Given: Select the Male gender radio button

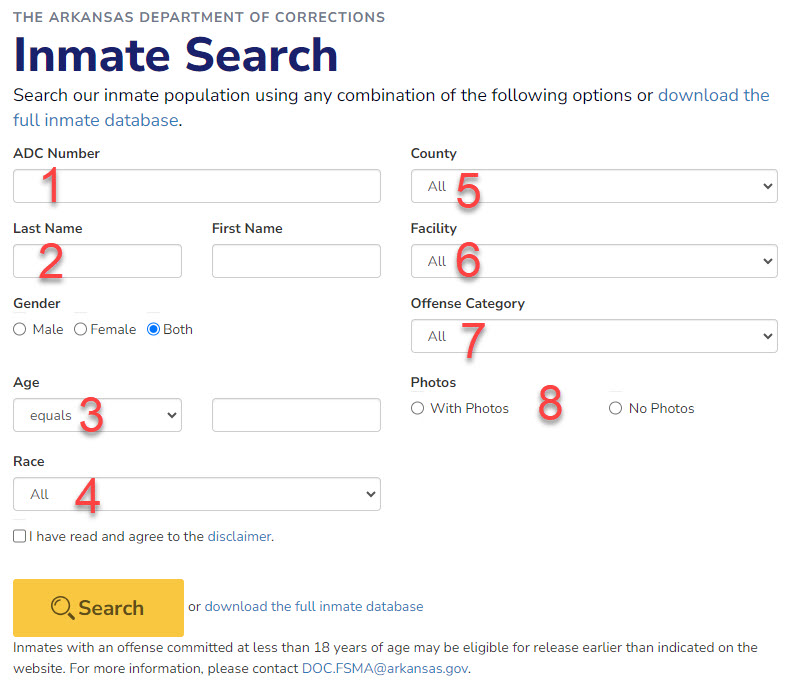Looking at the screenshot, I should coord(20,329).
